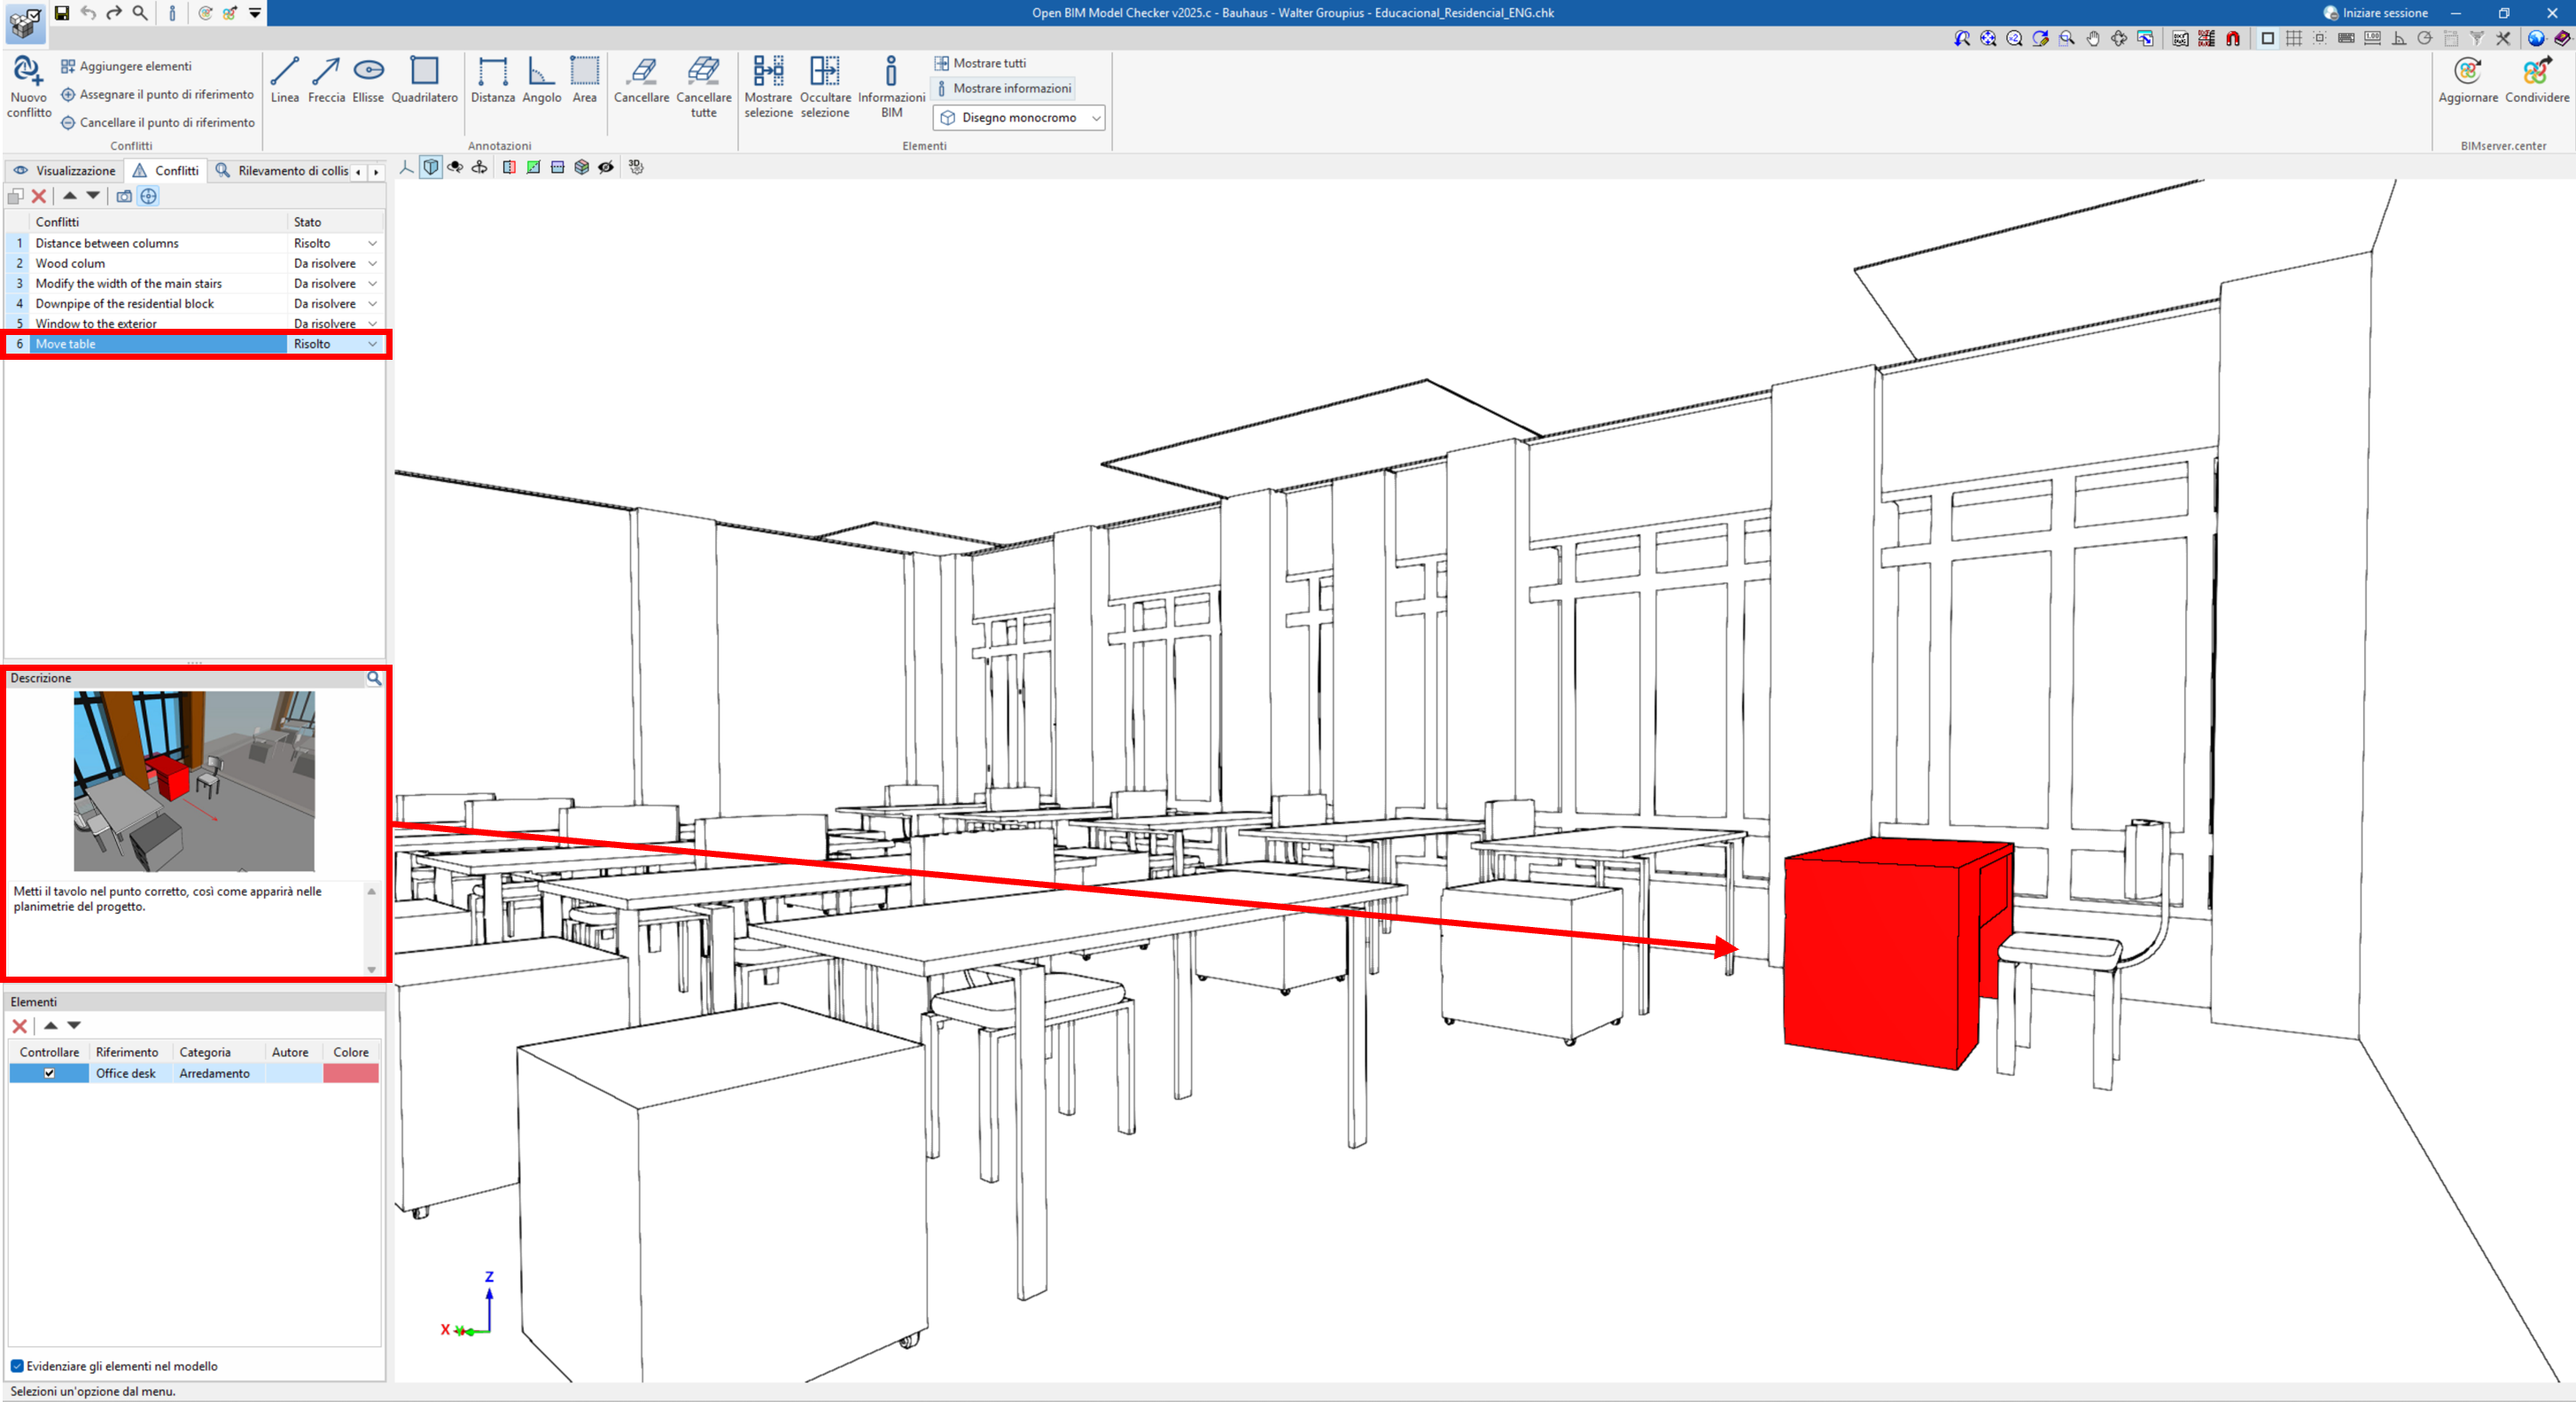Click the Cancellare tutte eraser icon
Viewport: 2576px width, 1402px height.
[703, 72]
